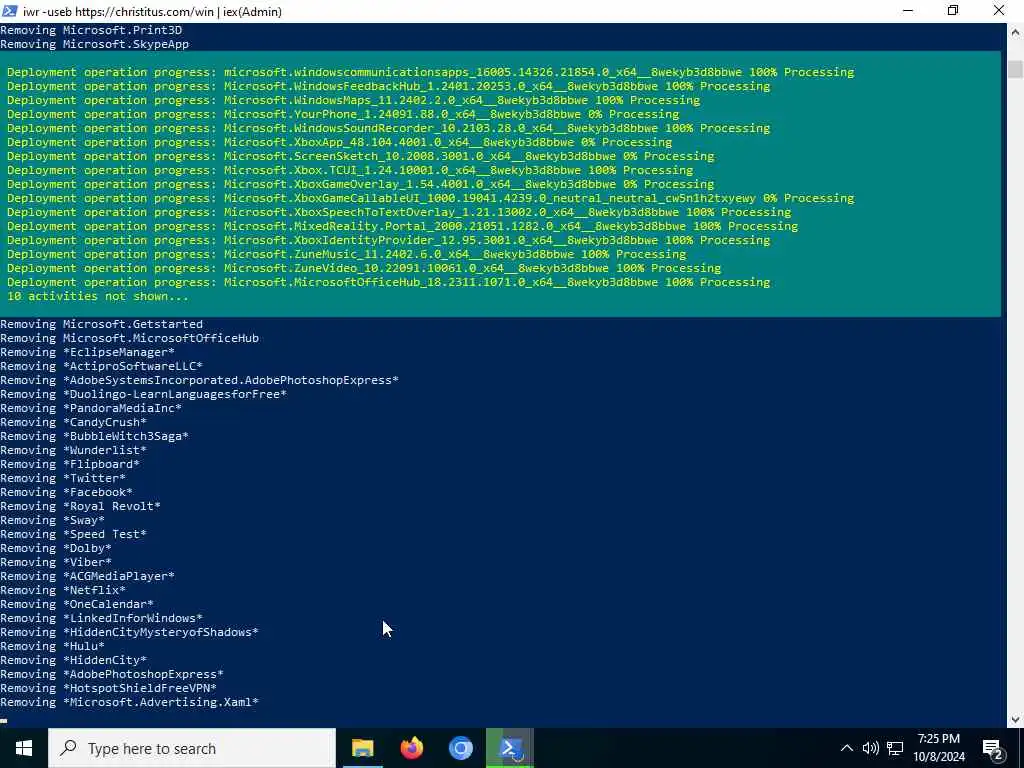Viewport: 1024px width, 768px height.
Task: Open File Explorer from the taskbar
Action: 362,748
